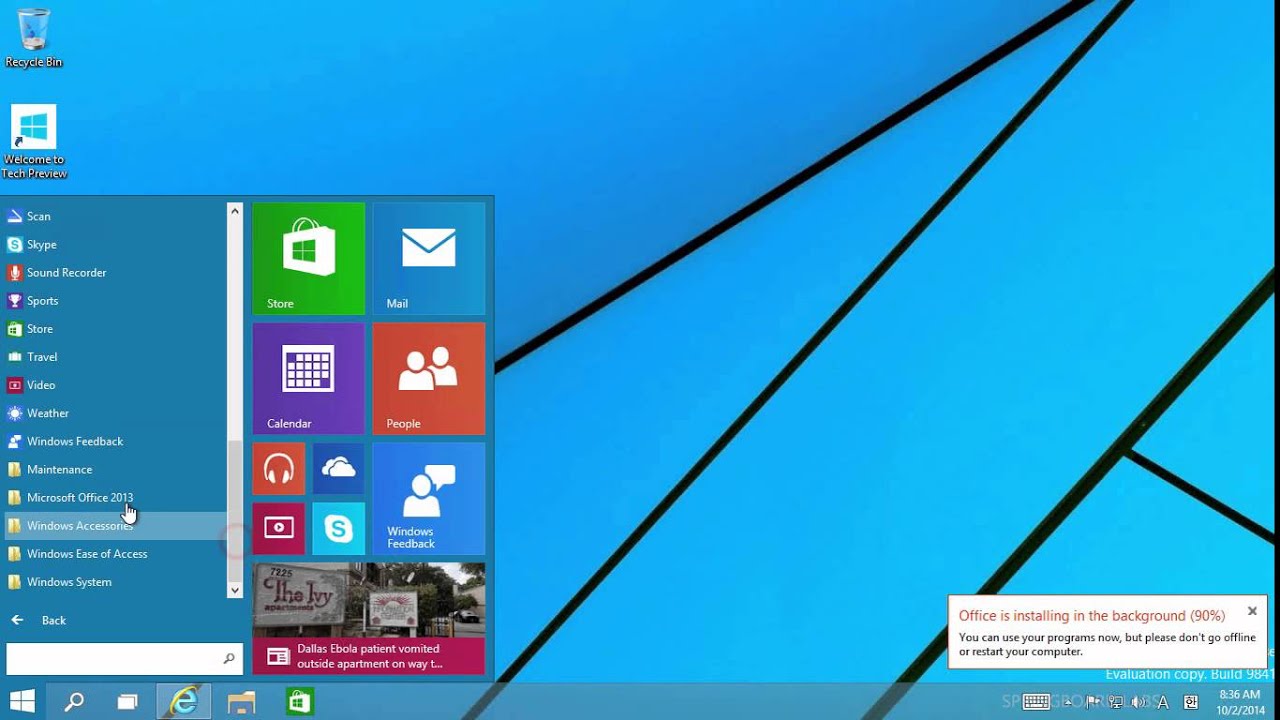The image size is (1280, 720).
Task: Expand the Windows Accessories folder
Action: pyautogui.click(x=114, y=525)
